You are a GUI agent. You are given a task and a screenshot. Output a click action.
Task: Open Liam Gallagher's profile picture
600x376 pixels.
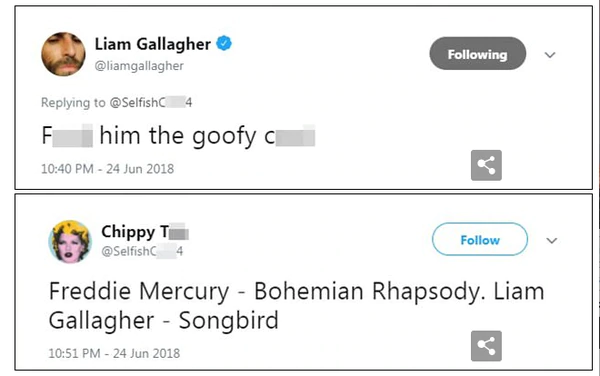pyautogui.click(x=64, y=54)
